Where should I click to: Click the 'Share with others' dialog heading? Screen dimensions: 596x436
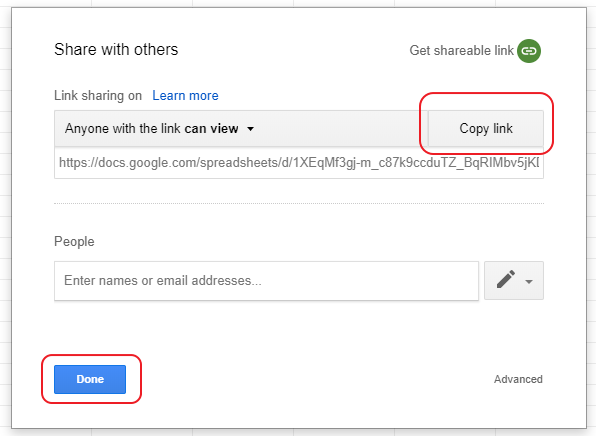pyautogui.click(x=116, y=49)
